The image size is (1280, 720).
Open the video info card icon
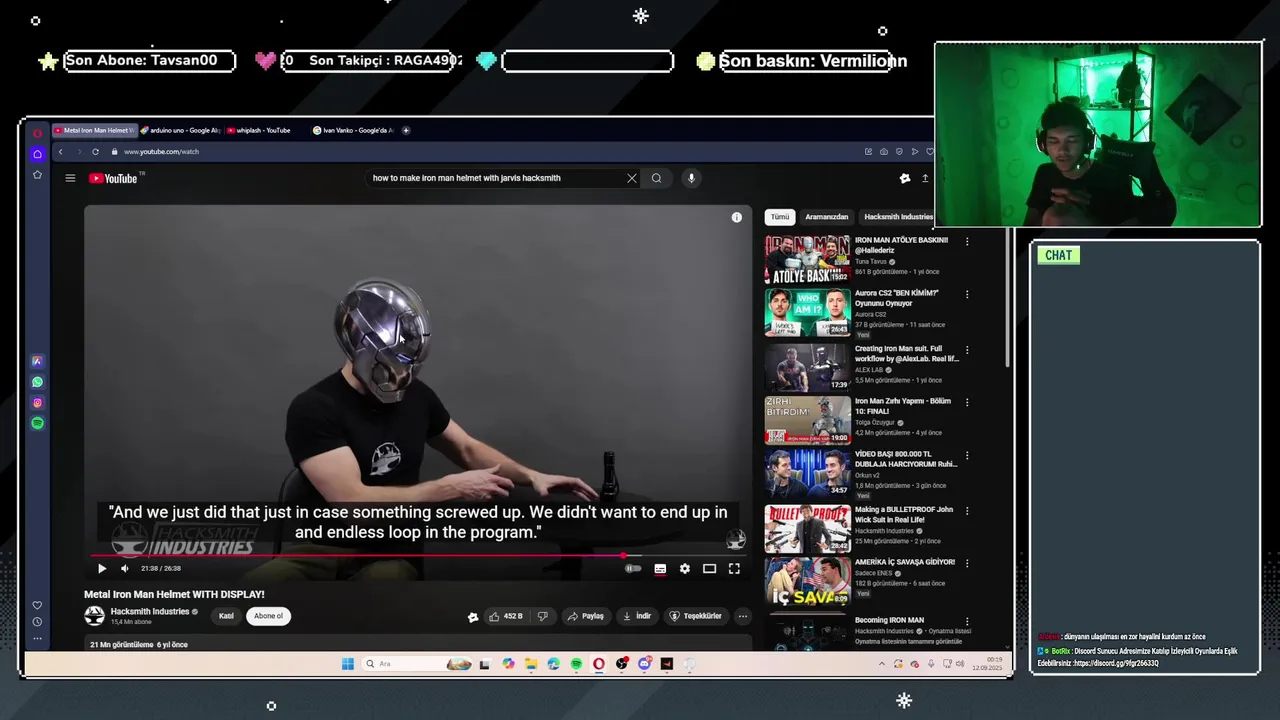737,217
